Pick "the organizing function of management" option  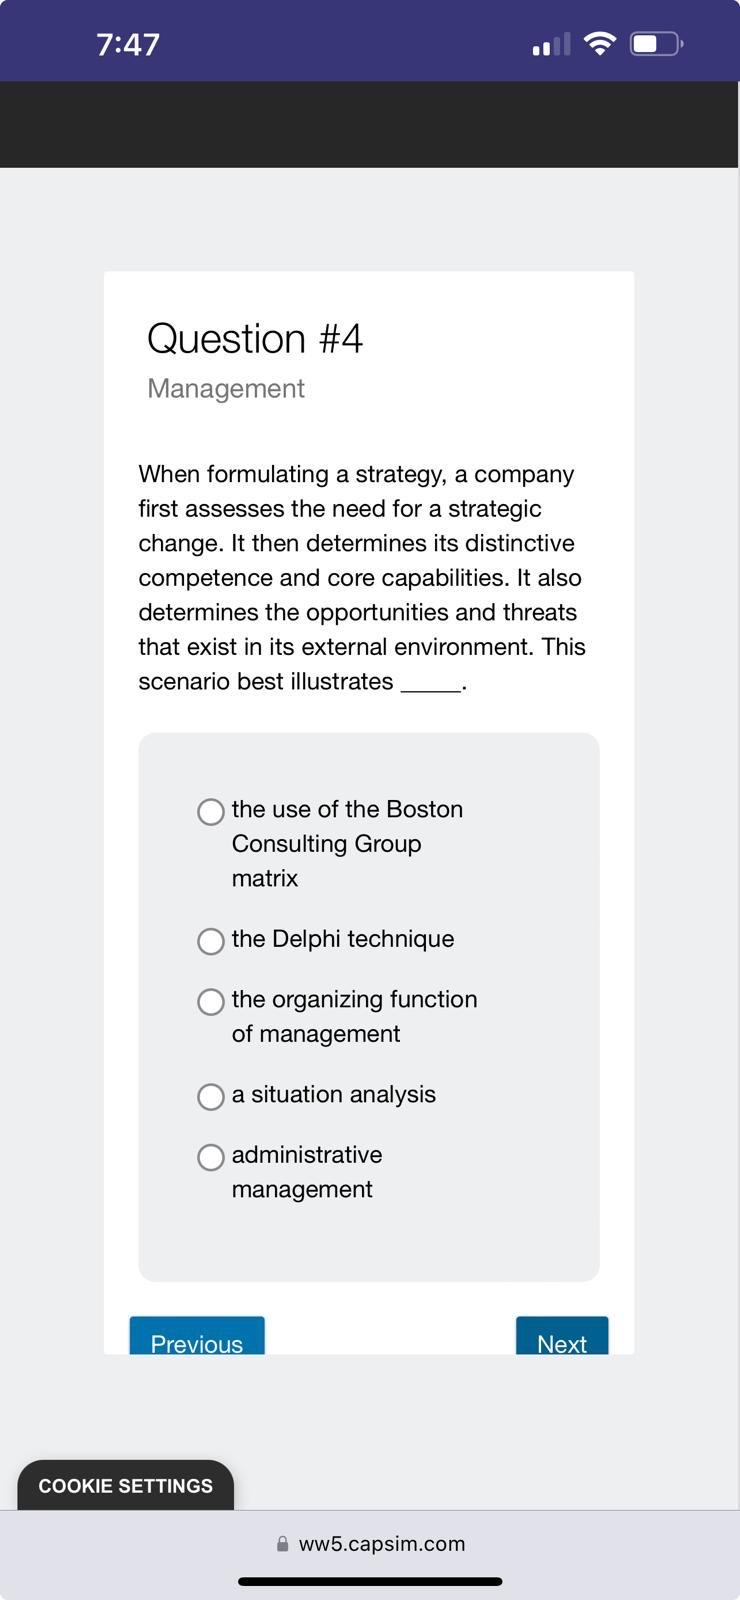(210, 1002)
